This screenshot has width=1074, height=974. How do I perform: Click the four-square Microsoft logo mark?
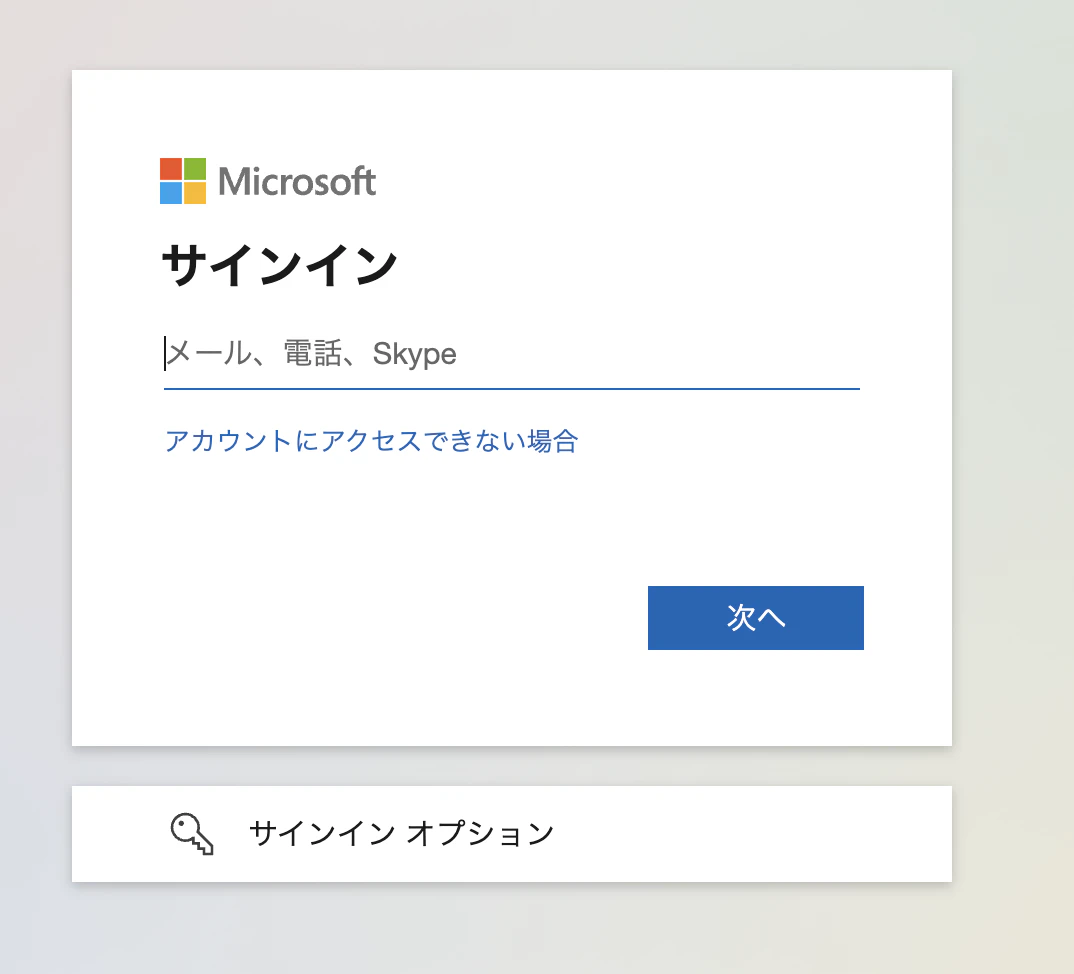point(182,180)
